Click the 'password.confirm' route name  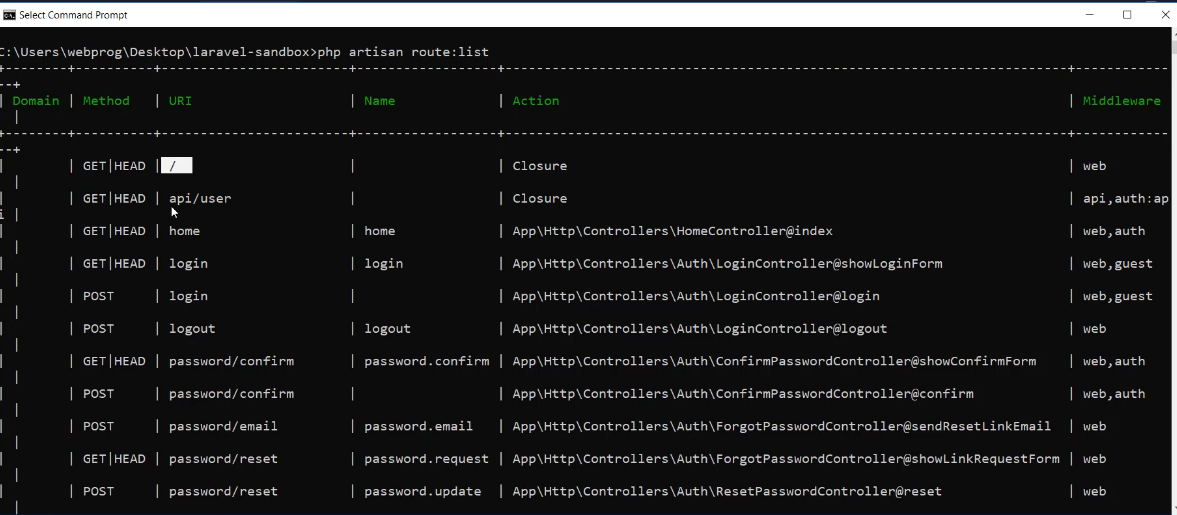pyautogui.click(x=426, y=361)
